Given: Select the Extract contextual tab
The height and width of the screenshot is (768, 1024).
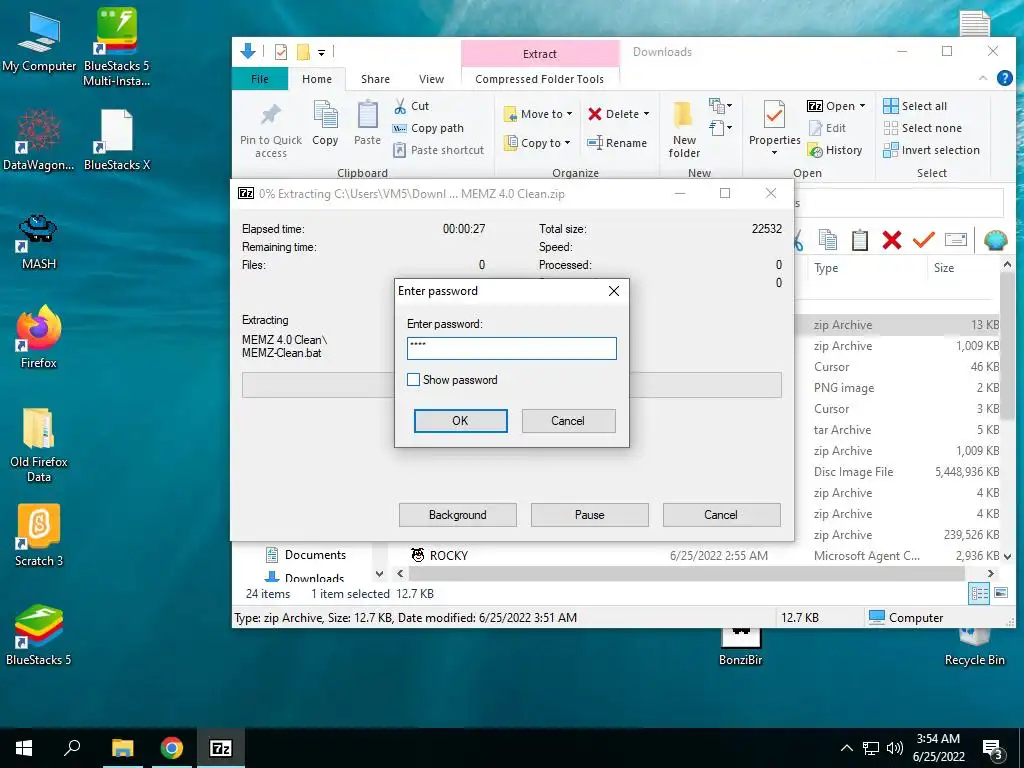Looking at the screenshot, I should pyautogui.click(x=539, y=54).
